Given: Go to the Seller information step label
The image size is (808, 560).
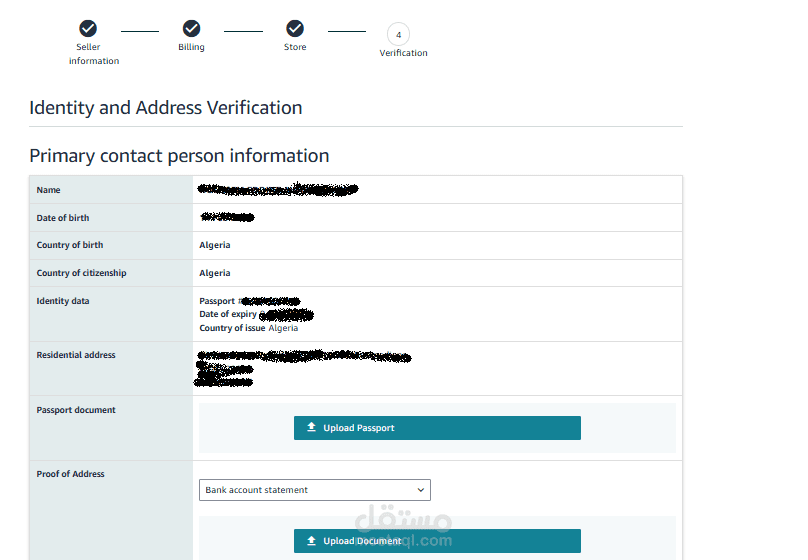Looking at the screenshot, I should coord(94,54).
